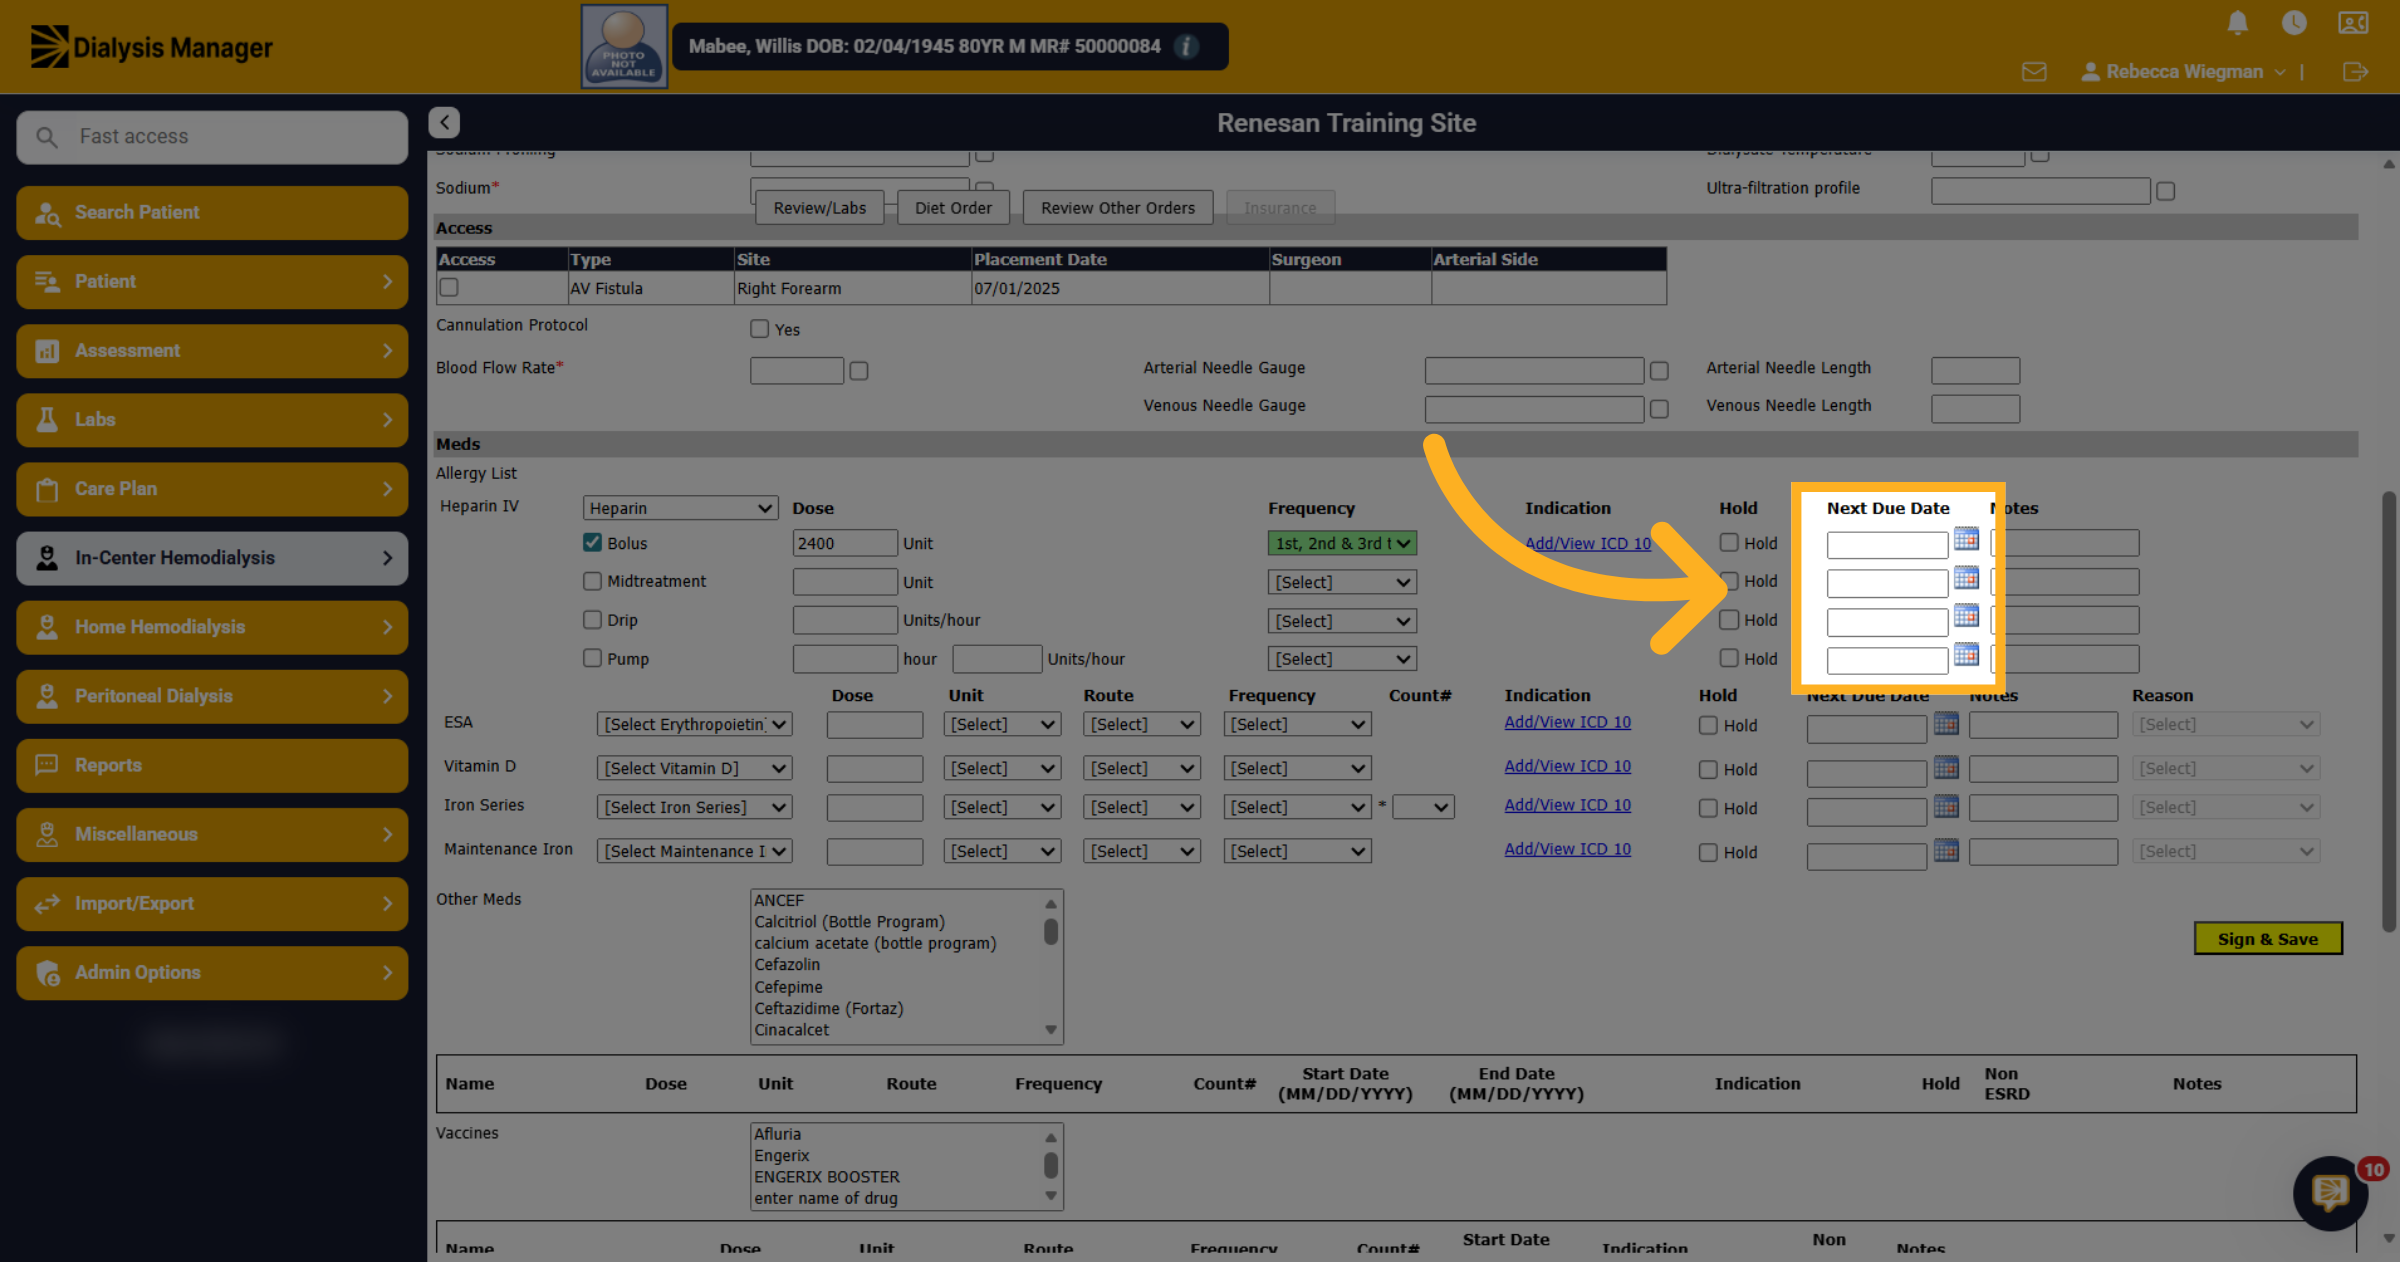Viewport: 2400px width, 1262px height.
Task: Open the Select Iron Series dropdown
Action: tap(694, 807)
